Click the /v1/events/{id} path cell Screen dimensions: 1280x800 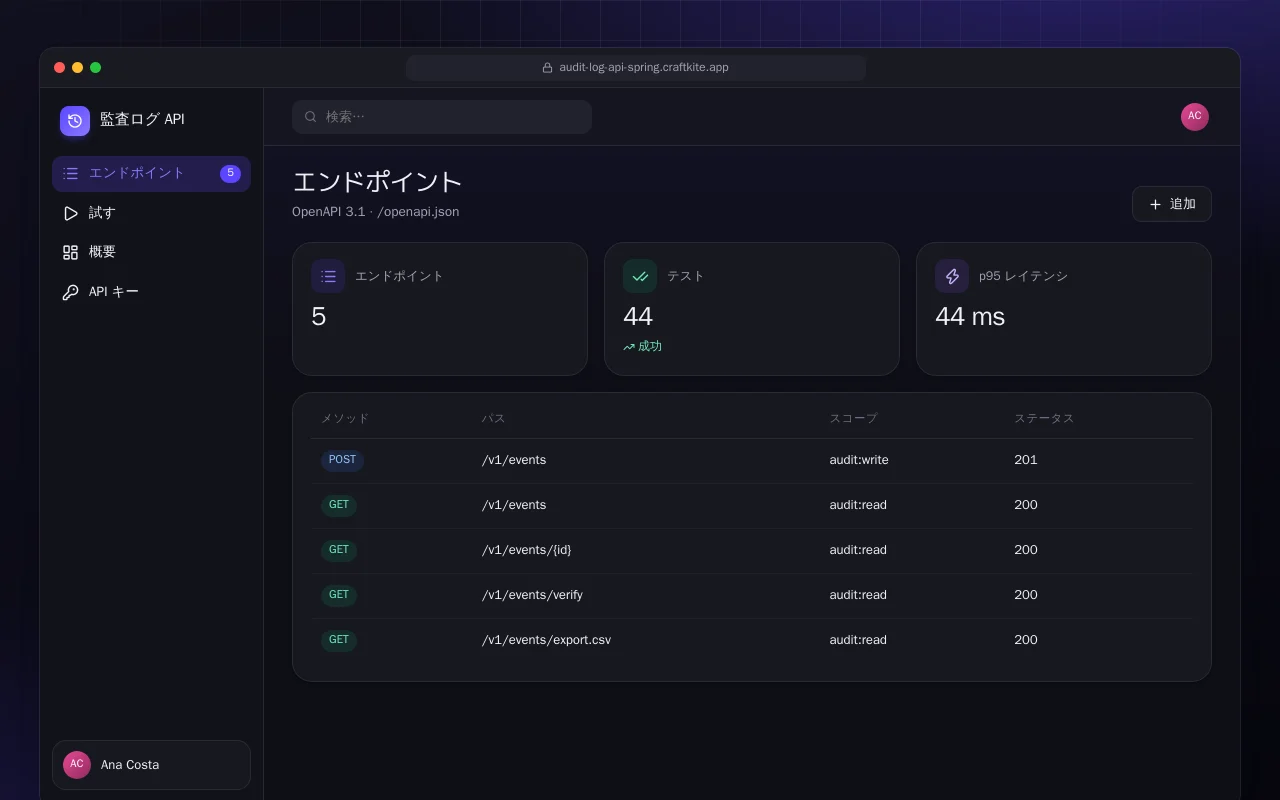point(527,550)
